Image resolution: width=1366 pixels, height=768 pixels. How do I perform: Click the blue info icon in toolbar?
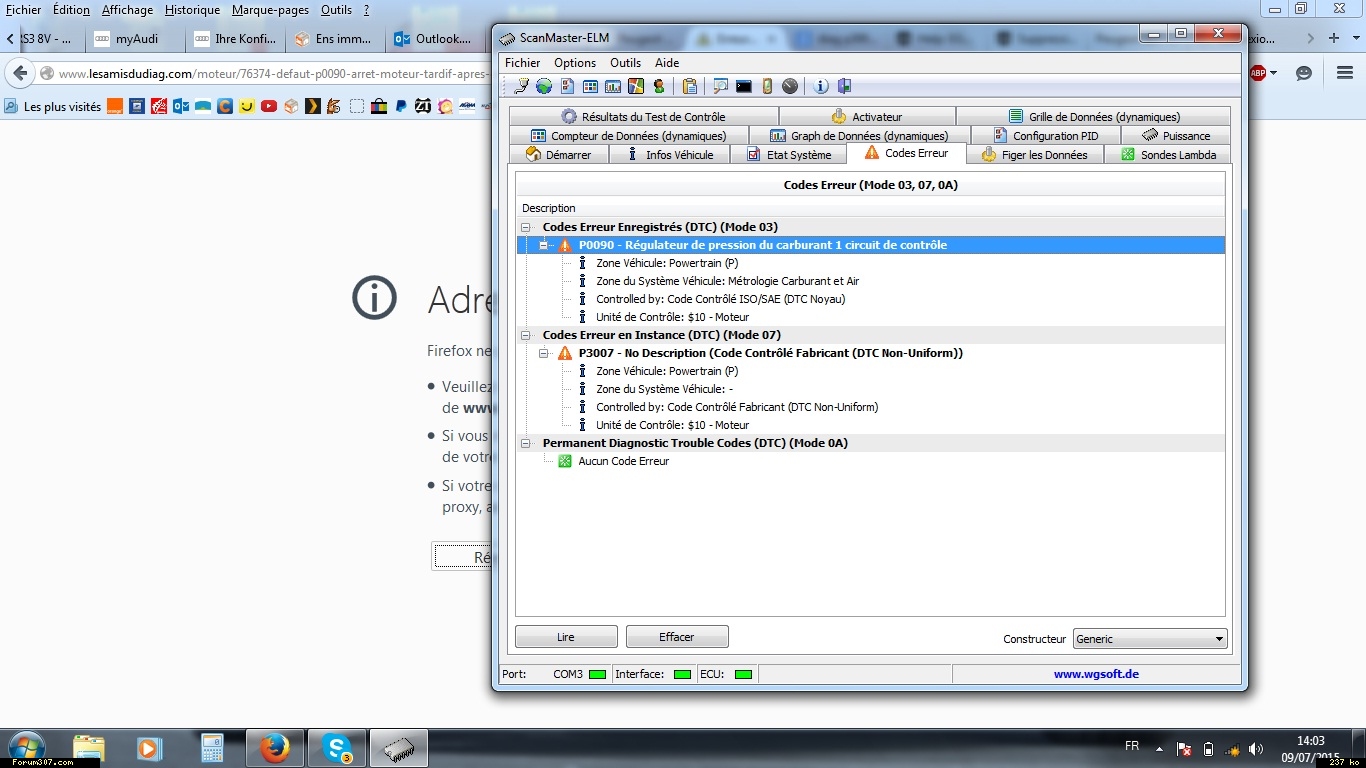(x=821, y=87)
